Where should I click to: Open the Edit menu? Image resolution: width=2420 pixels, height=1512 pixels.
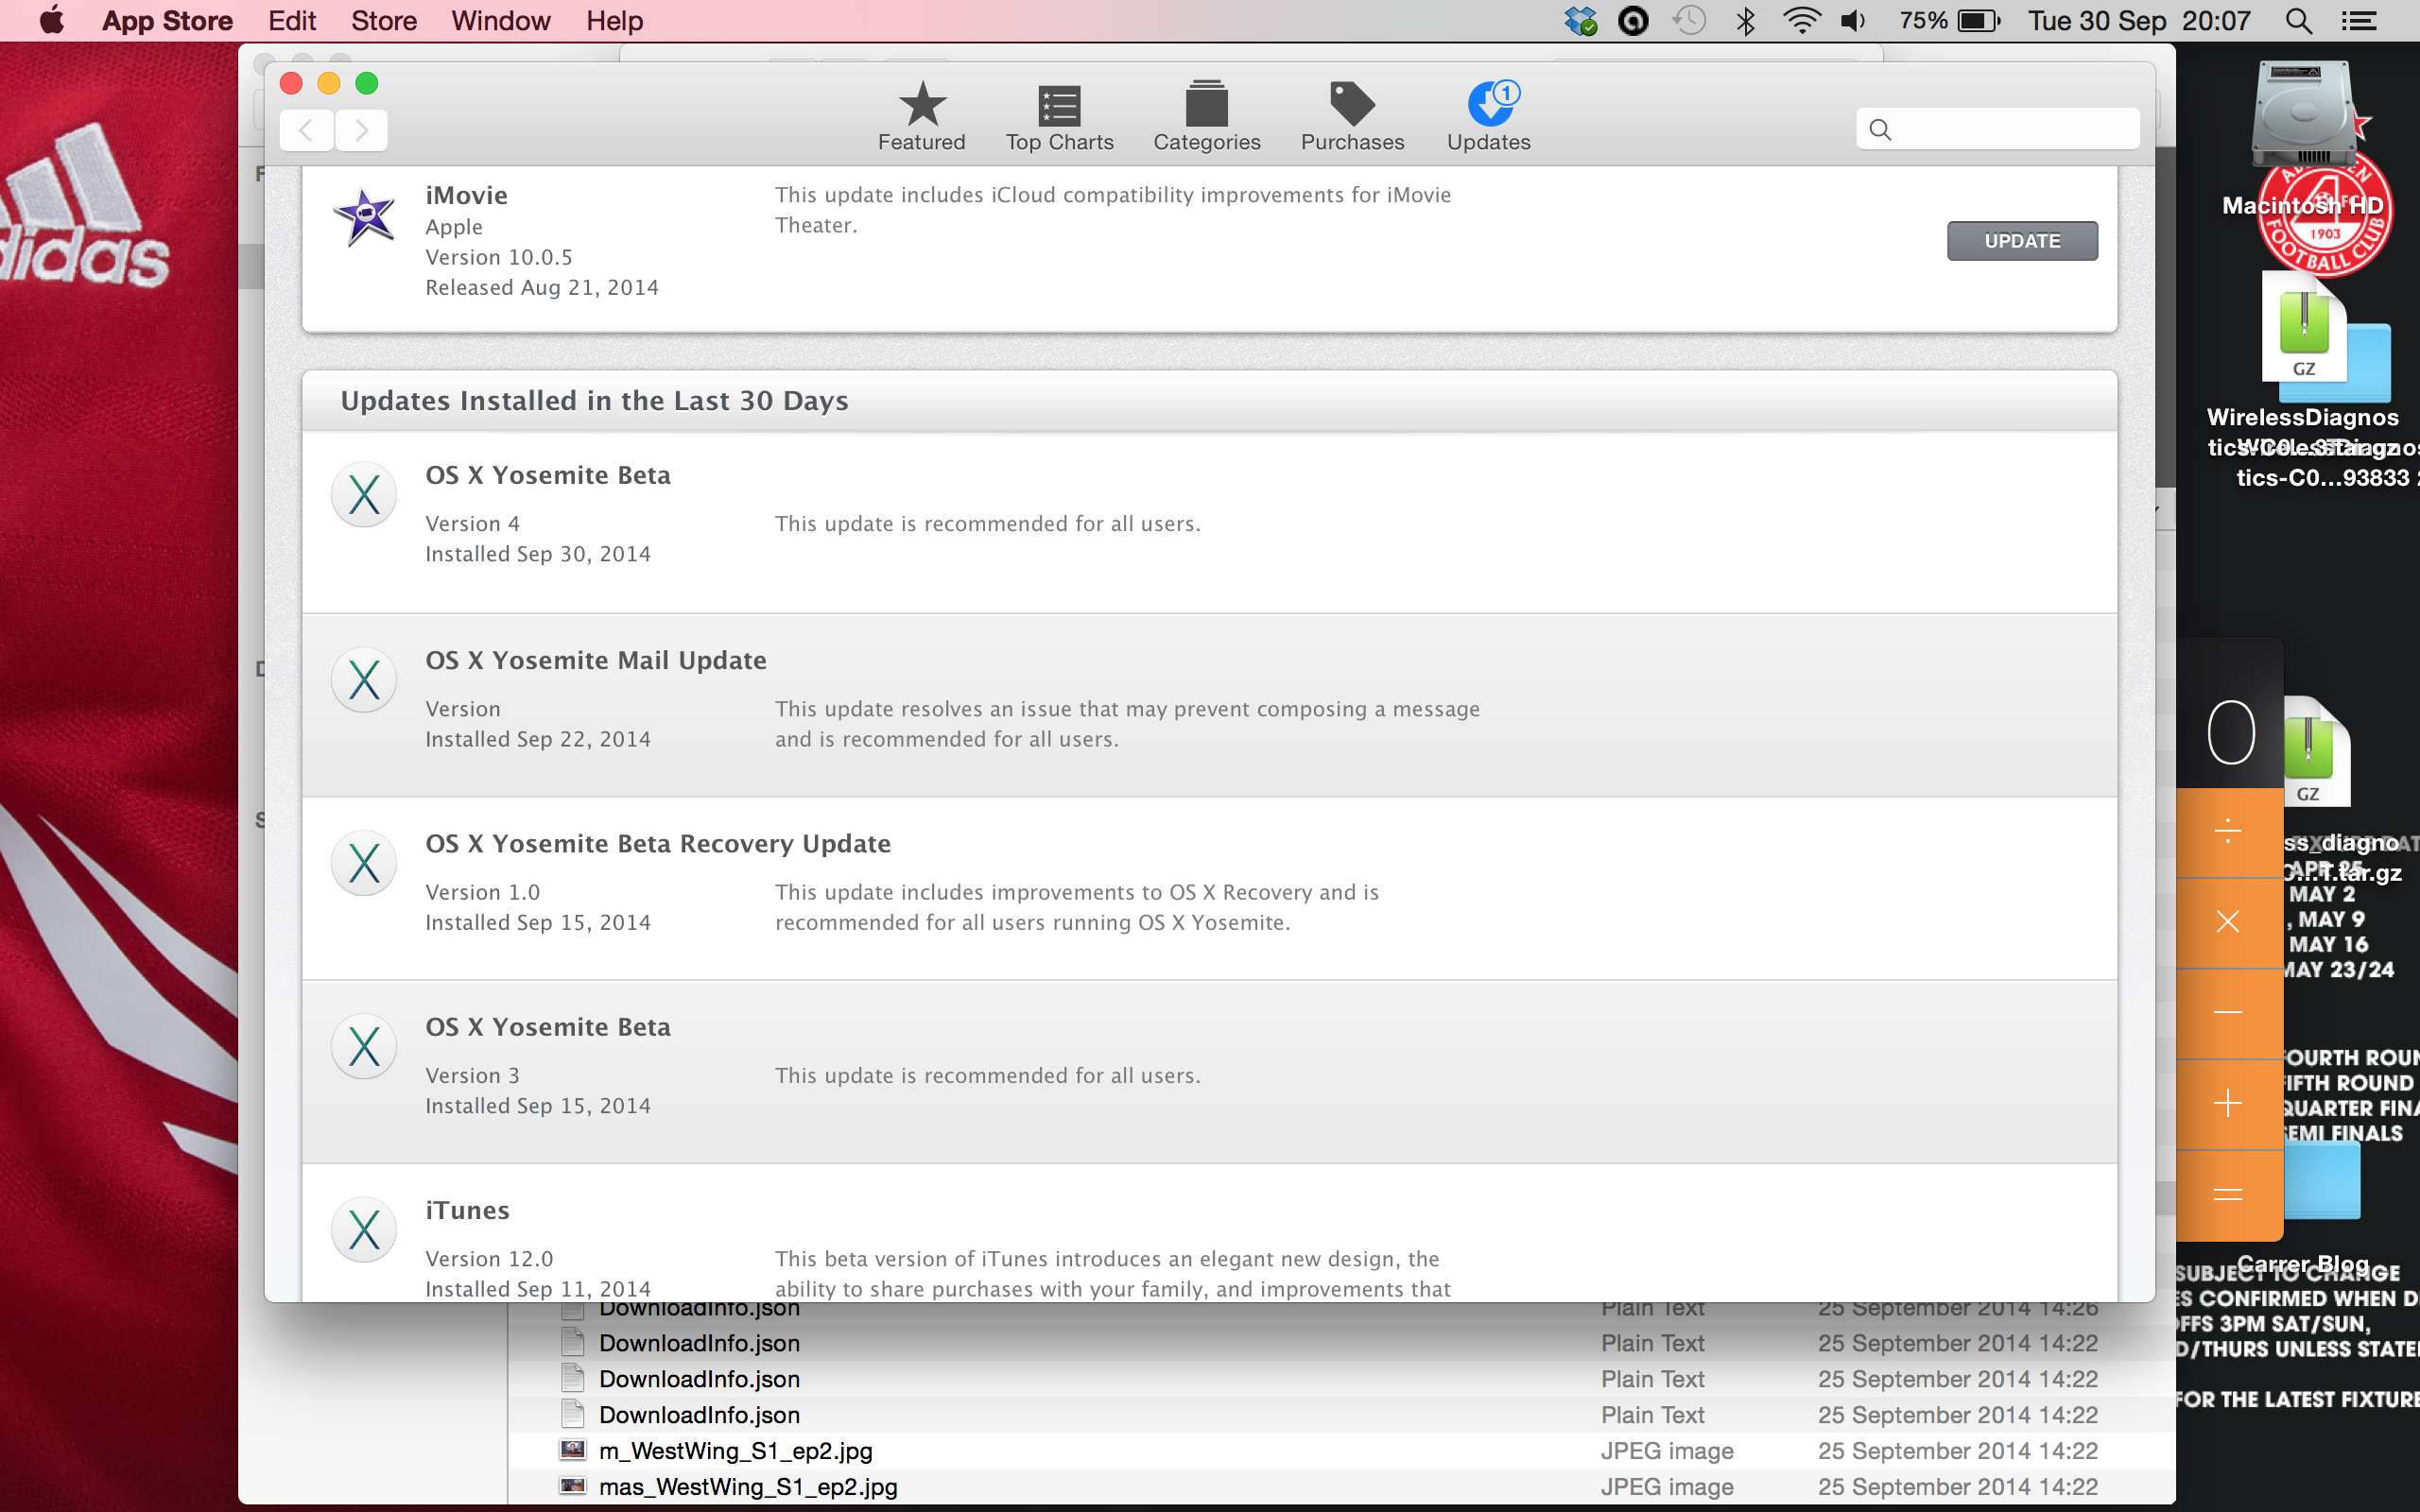[292, 20]
